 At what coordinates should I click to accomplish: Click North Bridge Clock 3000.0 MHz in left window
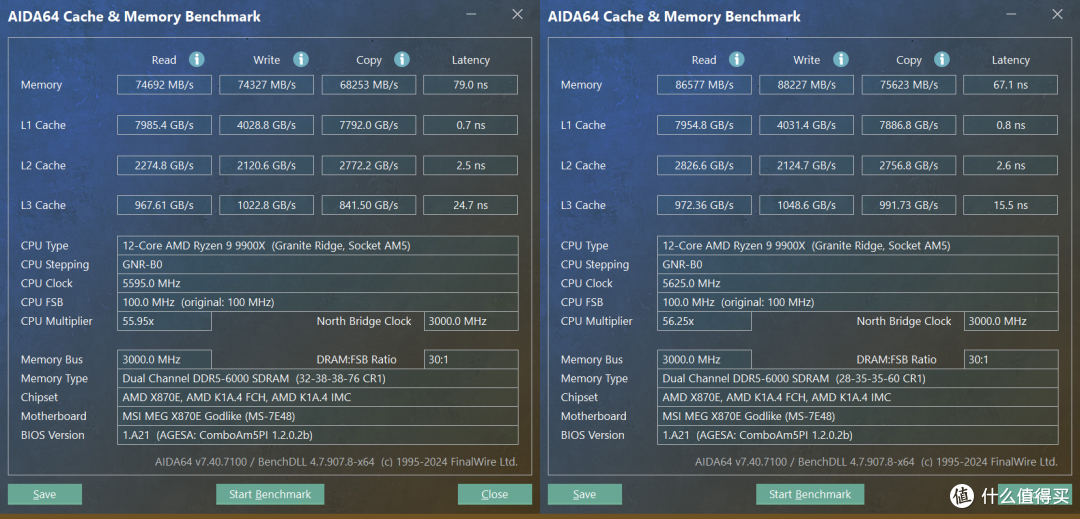point(471,321)
